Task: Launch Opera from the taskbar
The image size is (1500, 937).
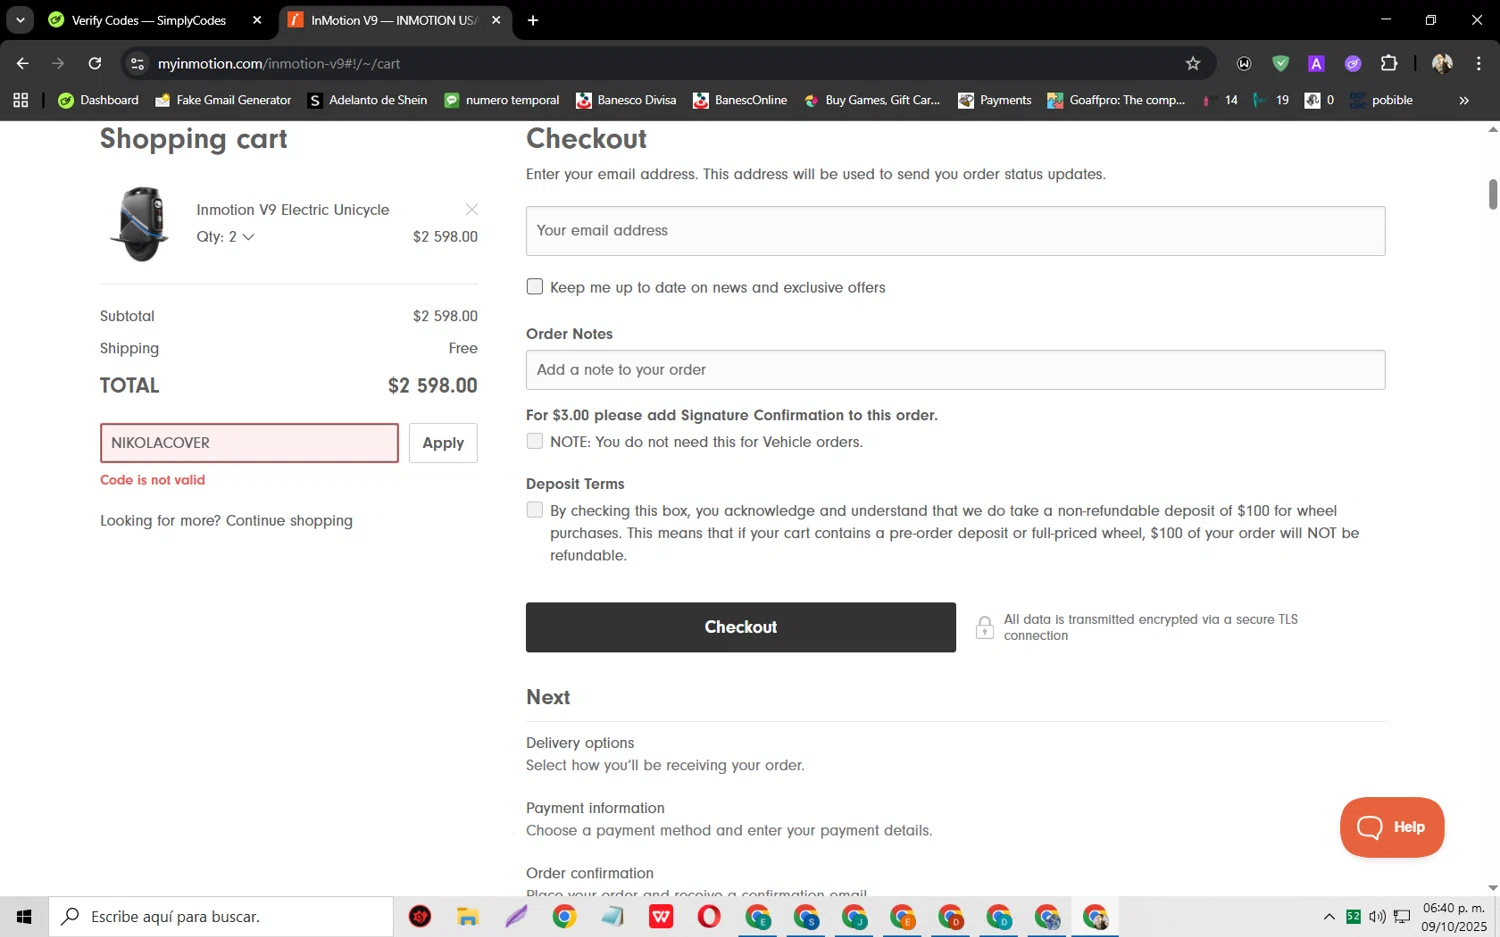Action: 709,916
